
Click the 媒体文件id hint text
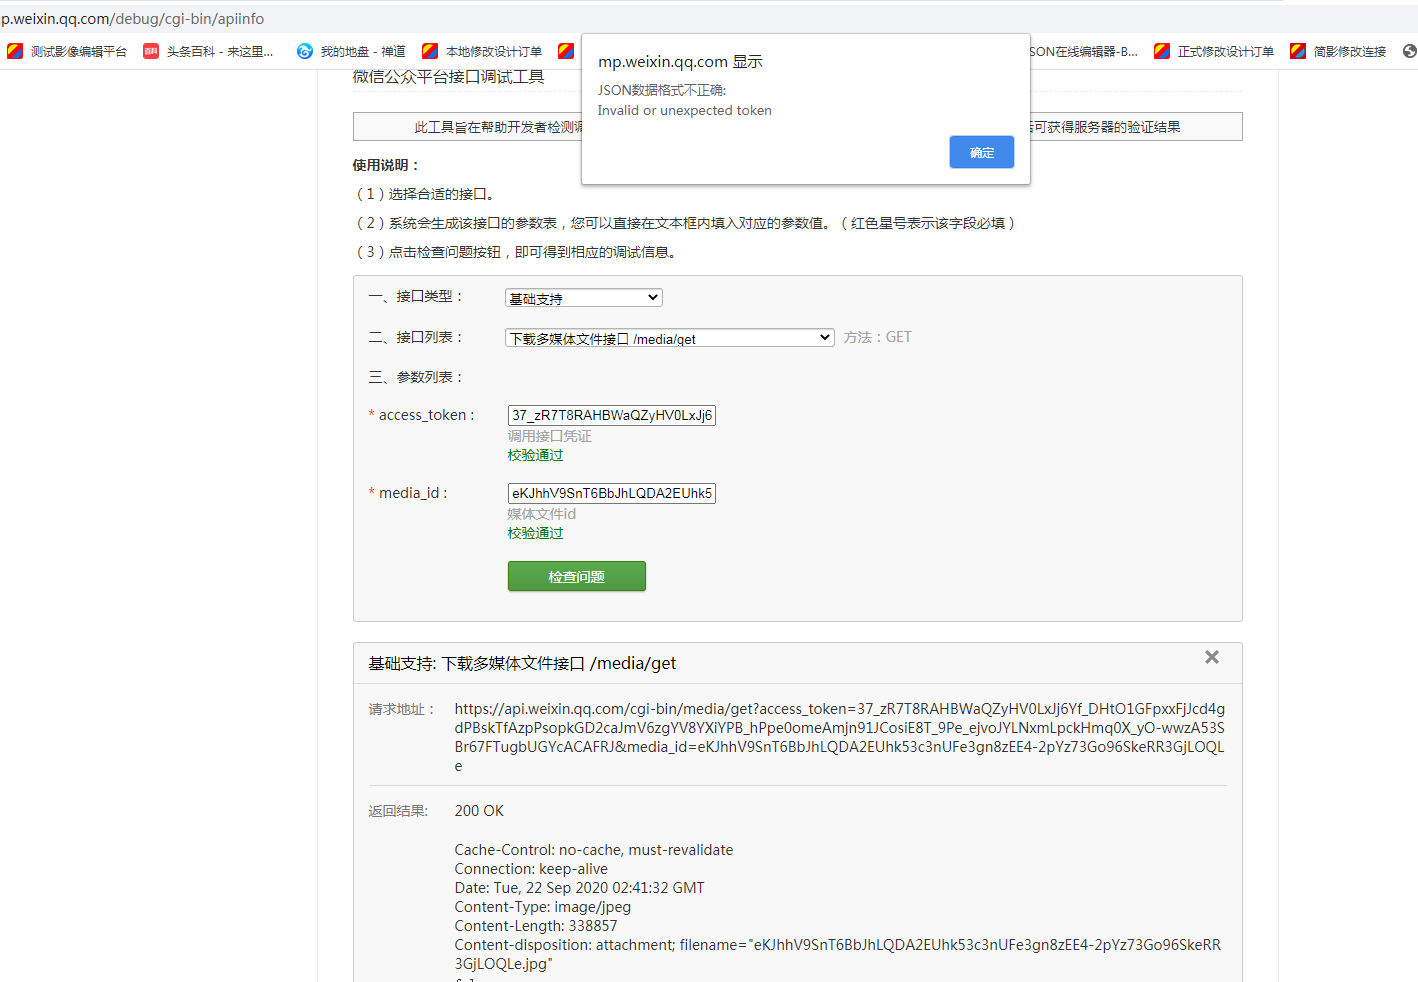click(x=541, y=514)
